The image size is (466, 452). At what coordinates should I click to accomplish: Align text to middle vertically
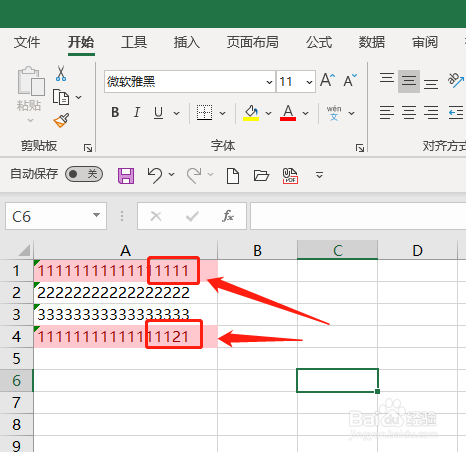click(x=409, y=81)
